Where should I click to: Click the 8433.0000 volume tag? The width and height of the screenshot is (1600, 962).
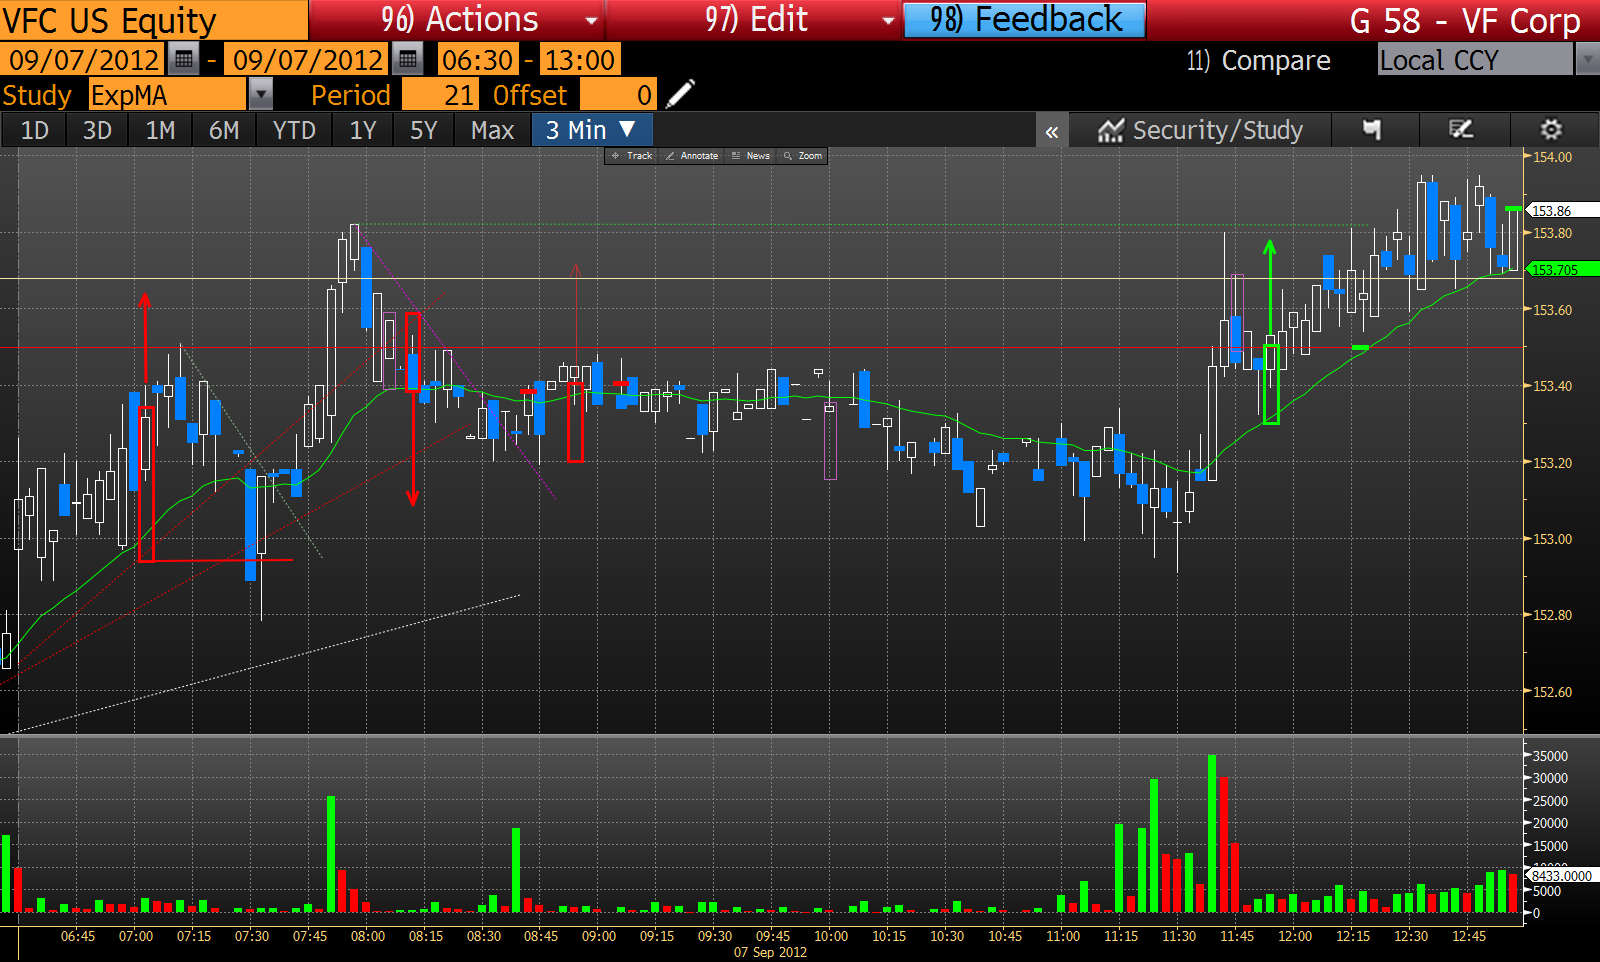click(1561, 876)
